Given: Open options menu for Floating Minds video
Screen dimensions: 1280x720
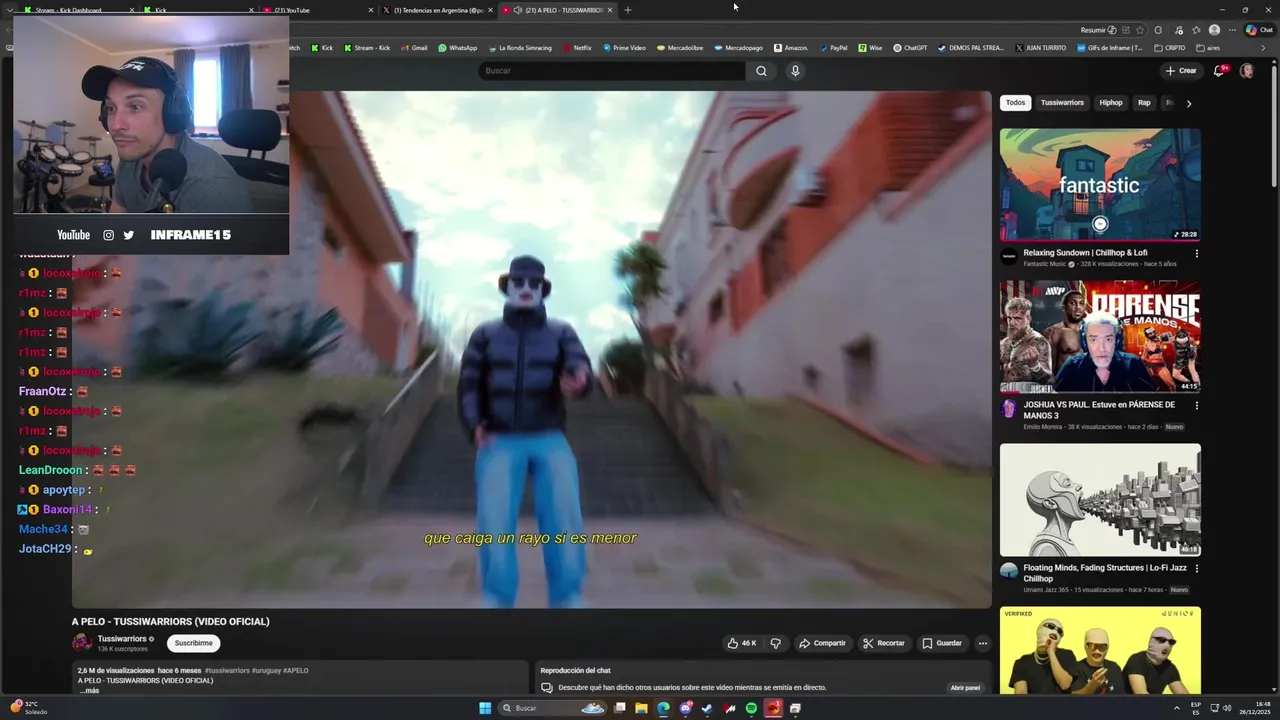Looking at the screenshot, I should pos(1196,568).
